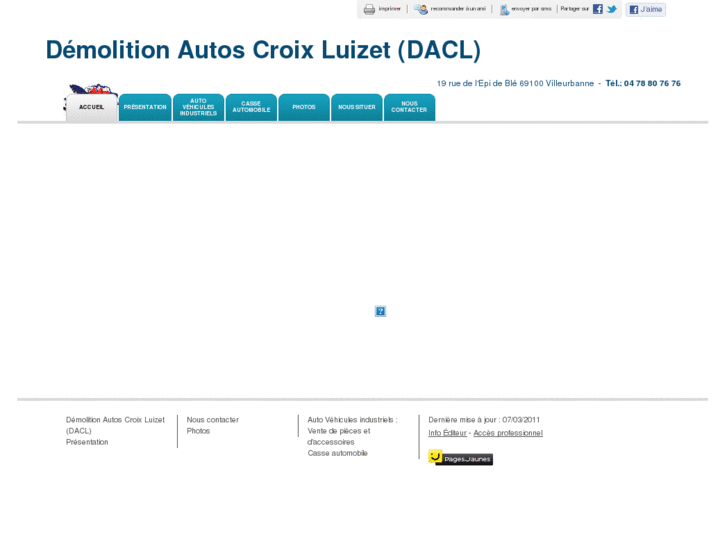Click the car logo above the Accueil tab
Image resolution: width=727 pixels, height=545 pixels.
point(92,89)
